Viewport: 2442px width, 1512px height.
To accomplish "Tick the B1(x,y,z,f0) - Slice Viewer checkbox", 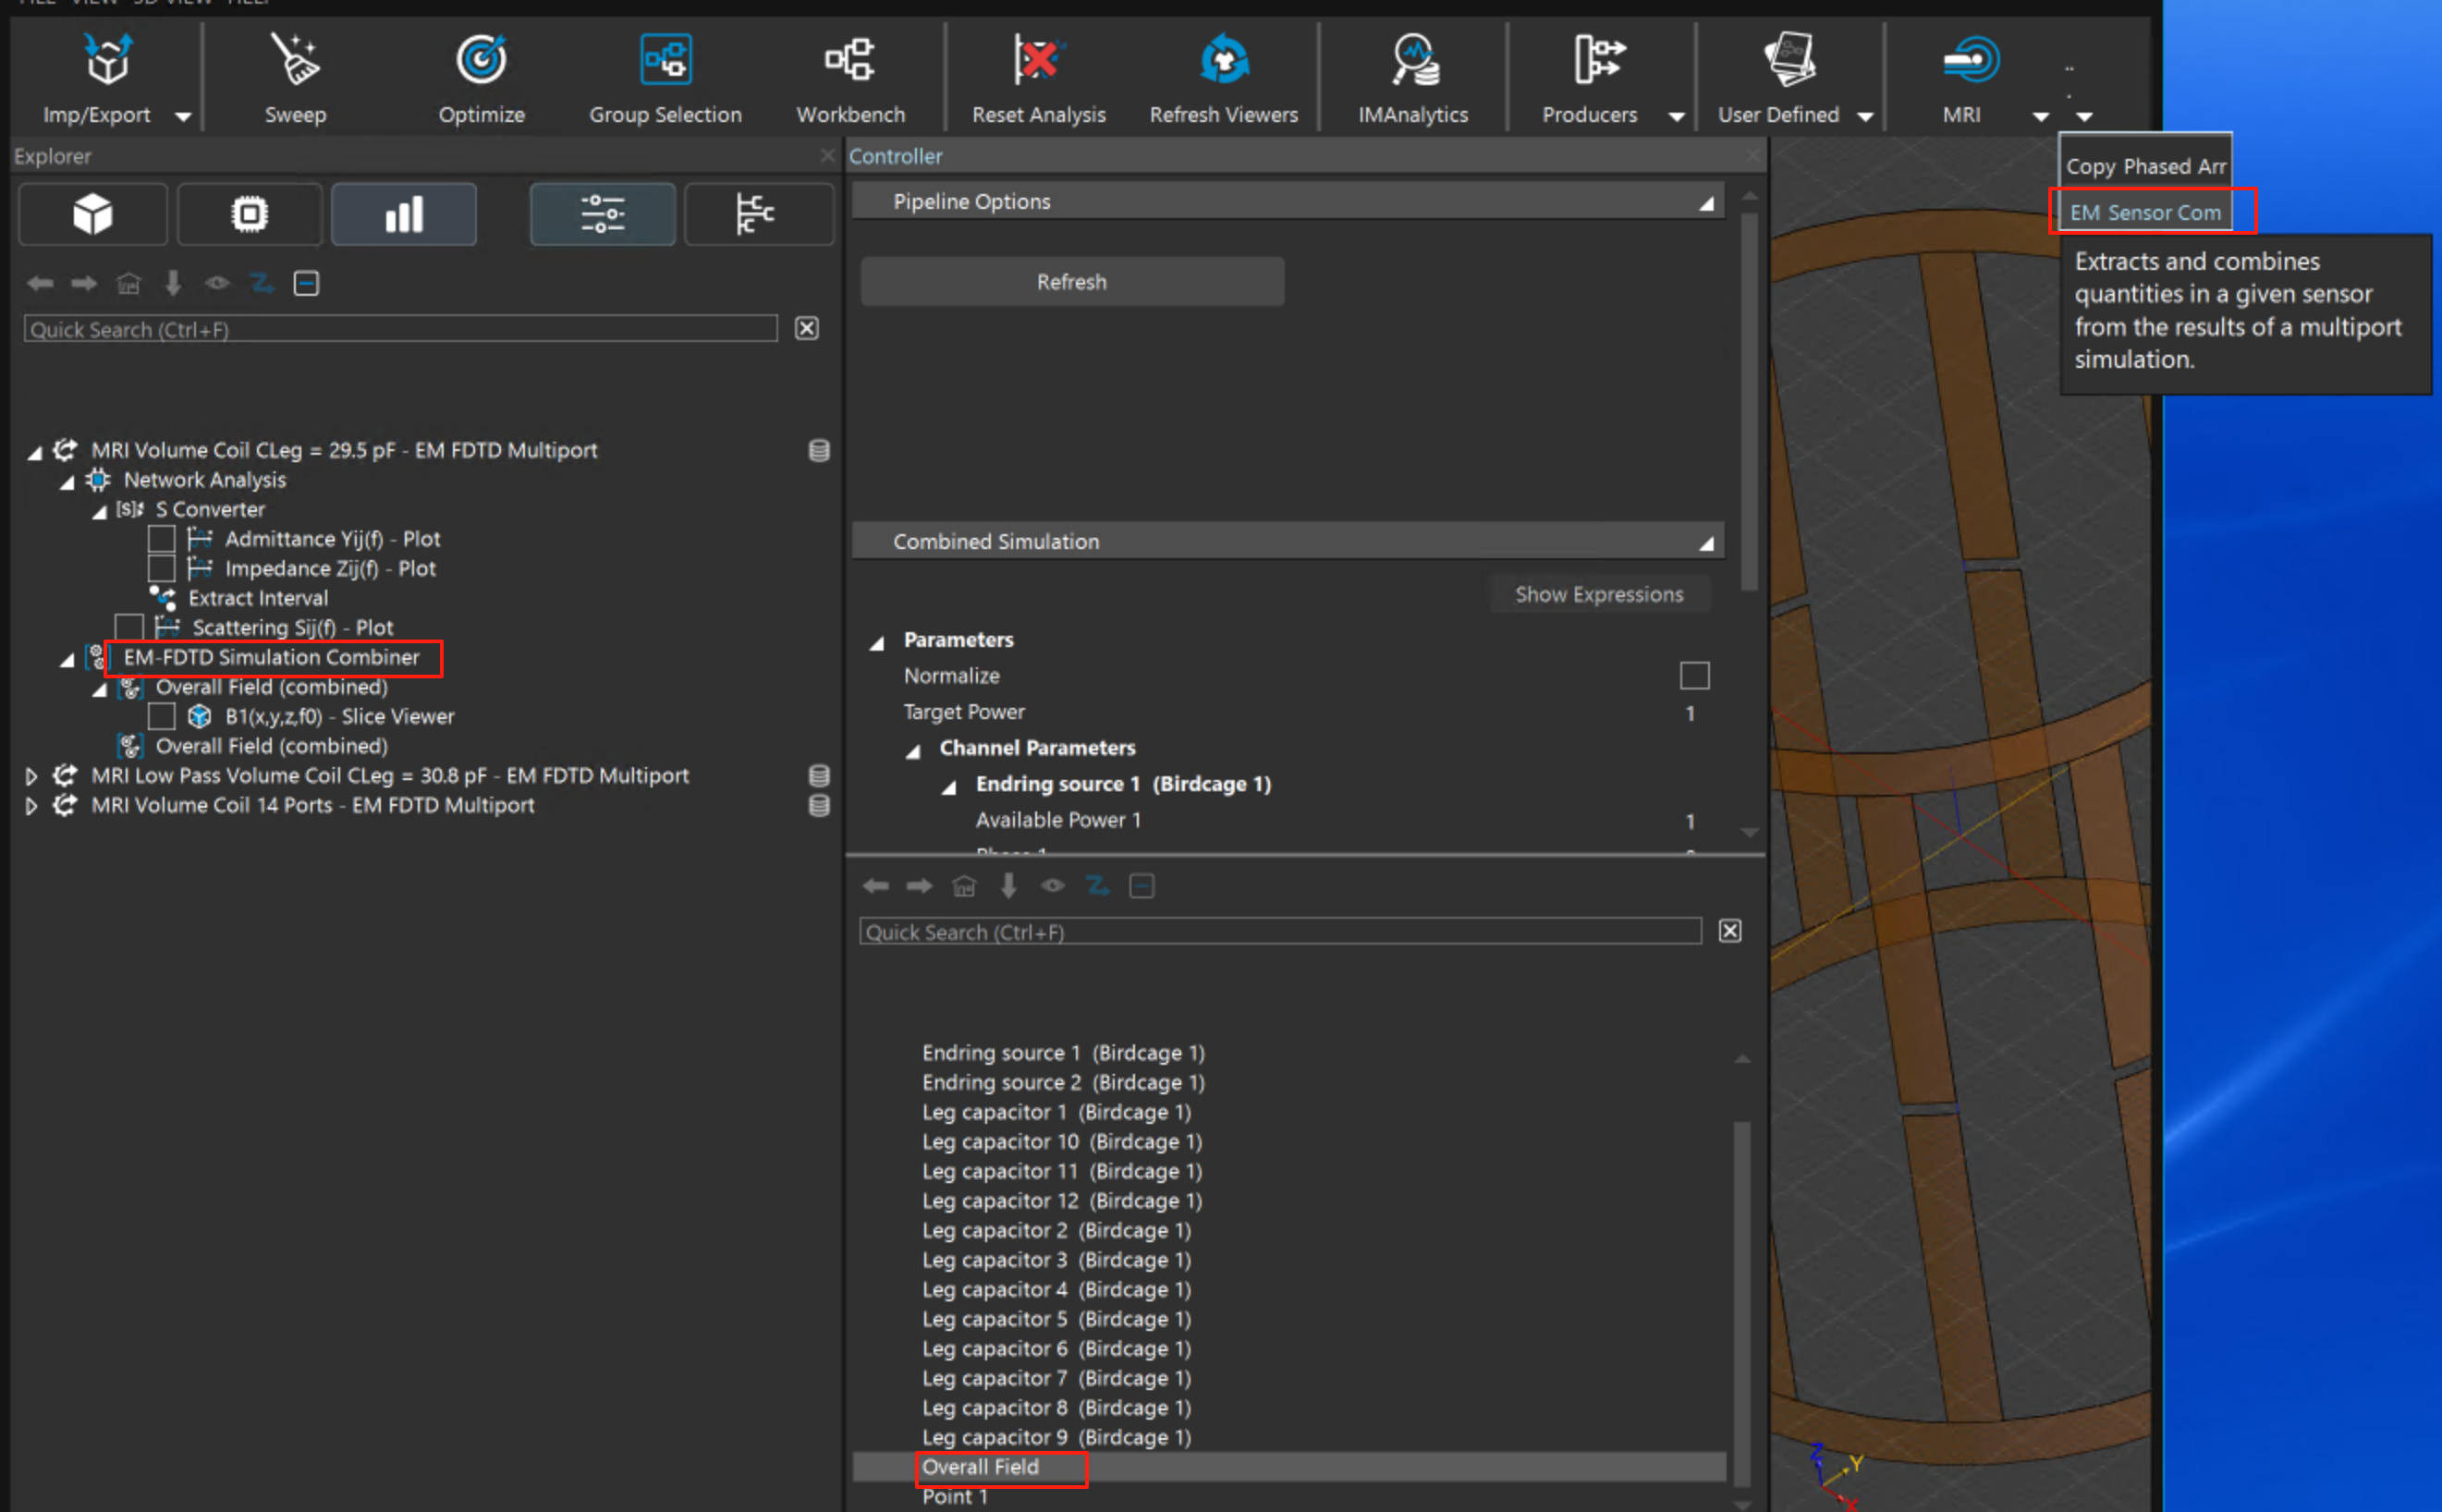I will pos(162,716).
